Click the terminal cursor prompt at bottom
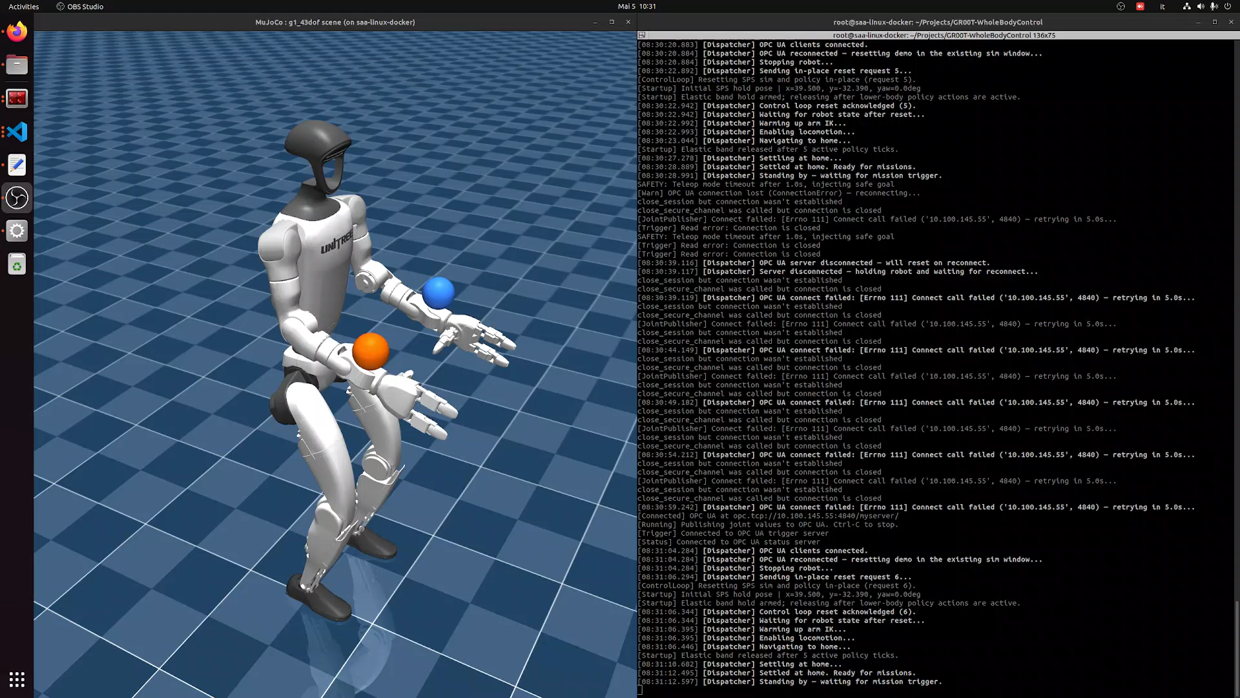Screen dimensions: 1240x698 640,691
